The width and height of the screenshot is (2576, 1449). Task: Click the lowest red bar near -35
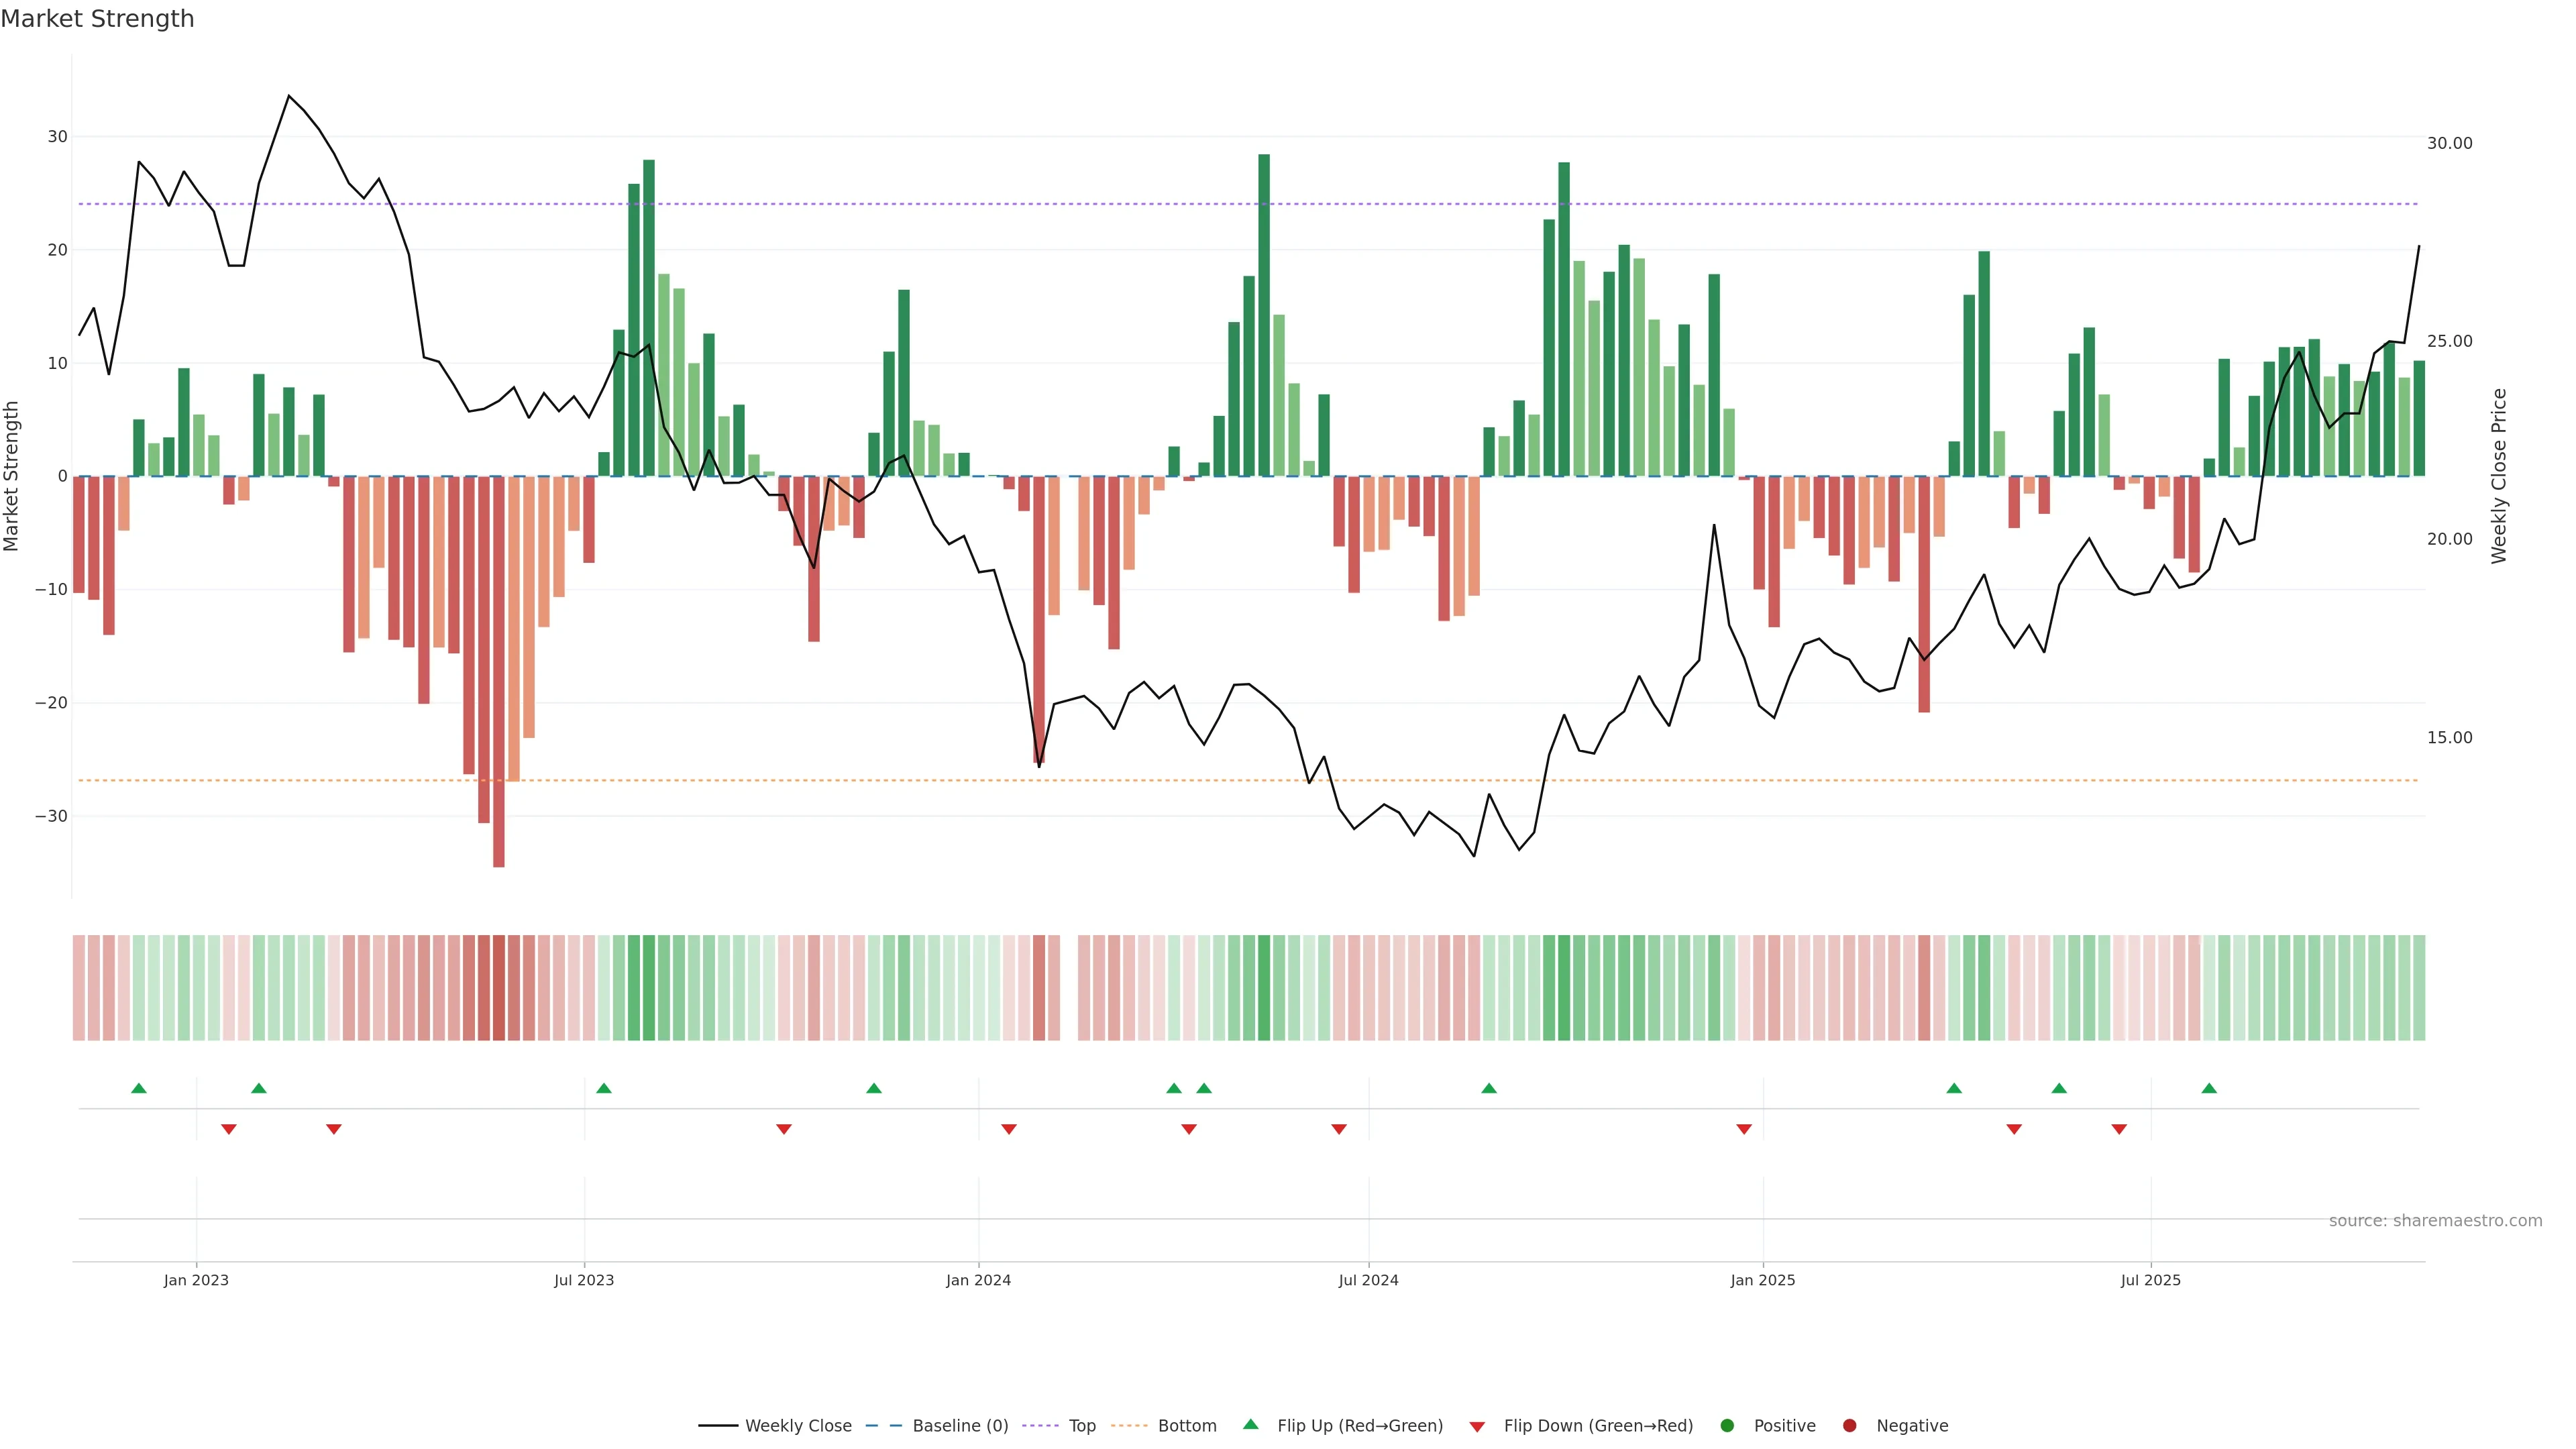(x=499, y=700)
